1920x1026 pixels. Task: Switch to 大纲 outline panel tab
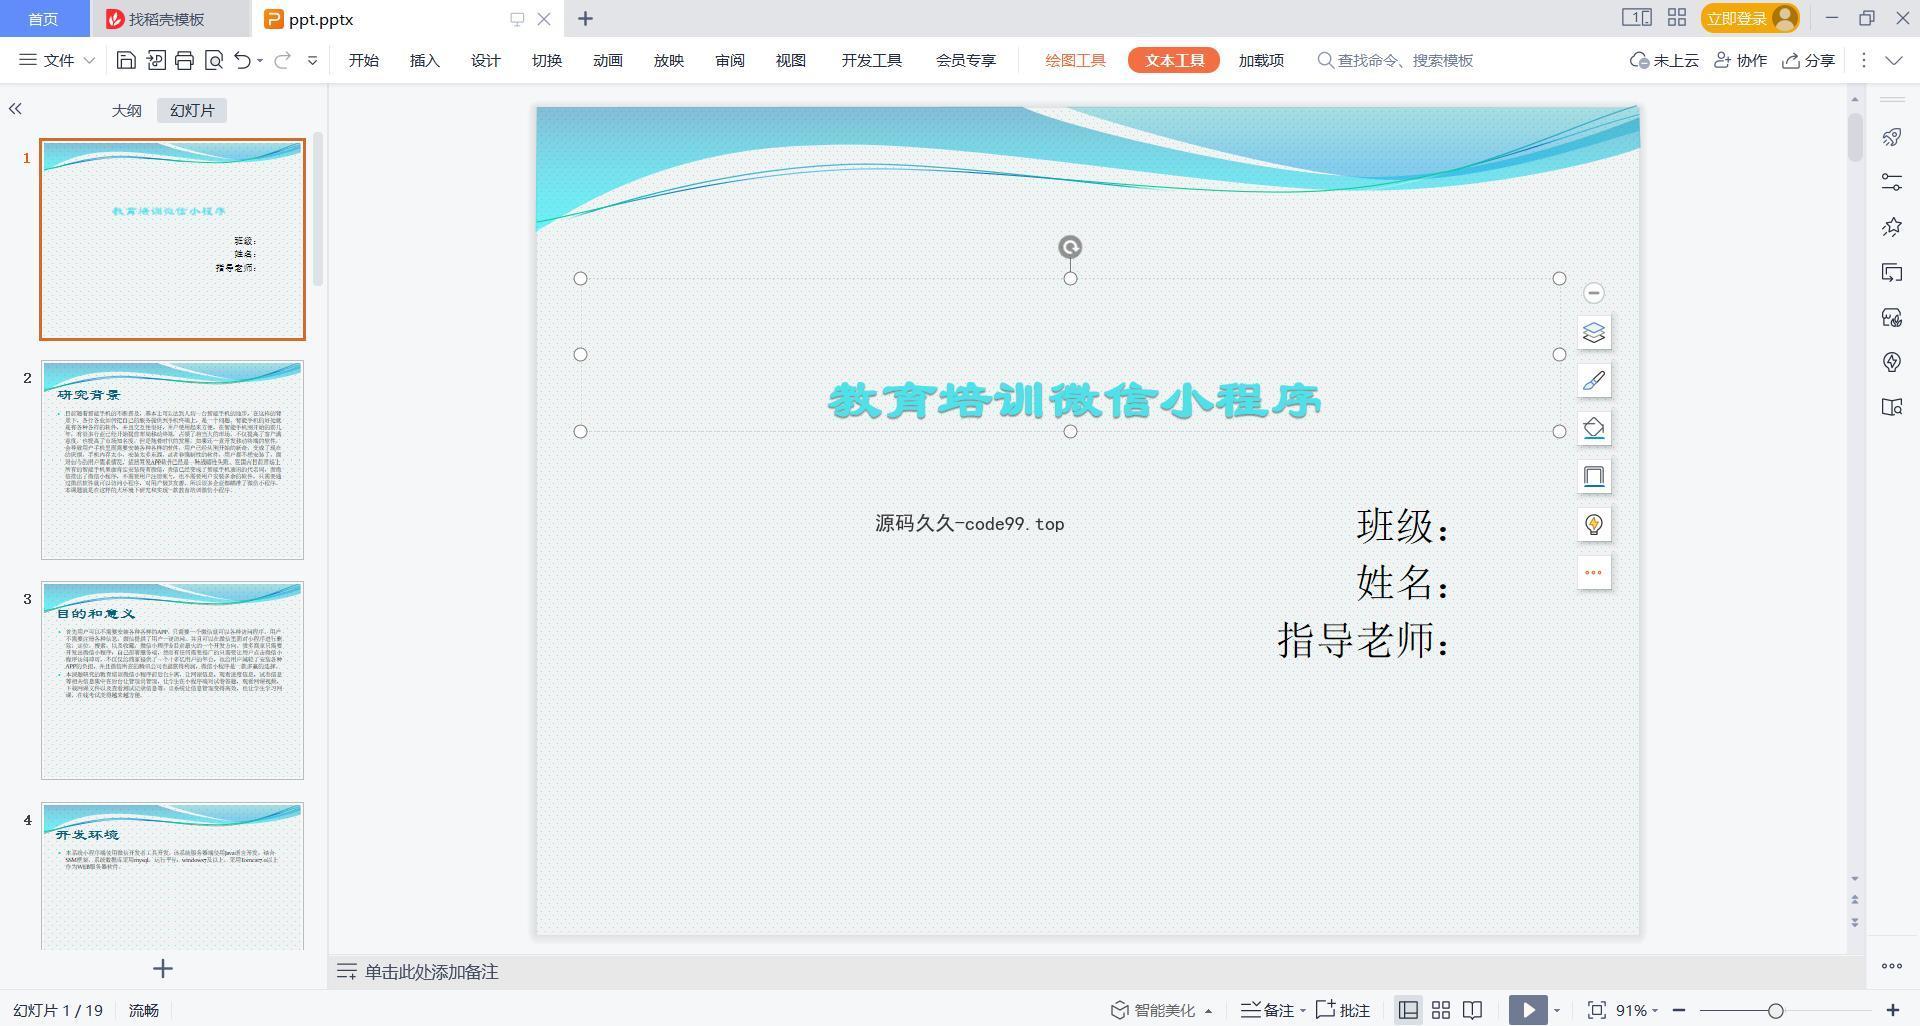tap(126, 110)
